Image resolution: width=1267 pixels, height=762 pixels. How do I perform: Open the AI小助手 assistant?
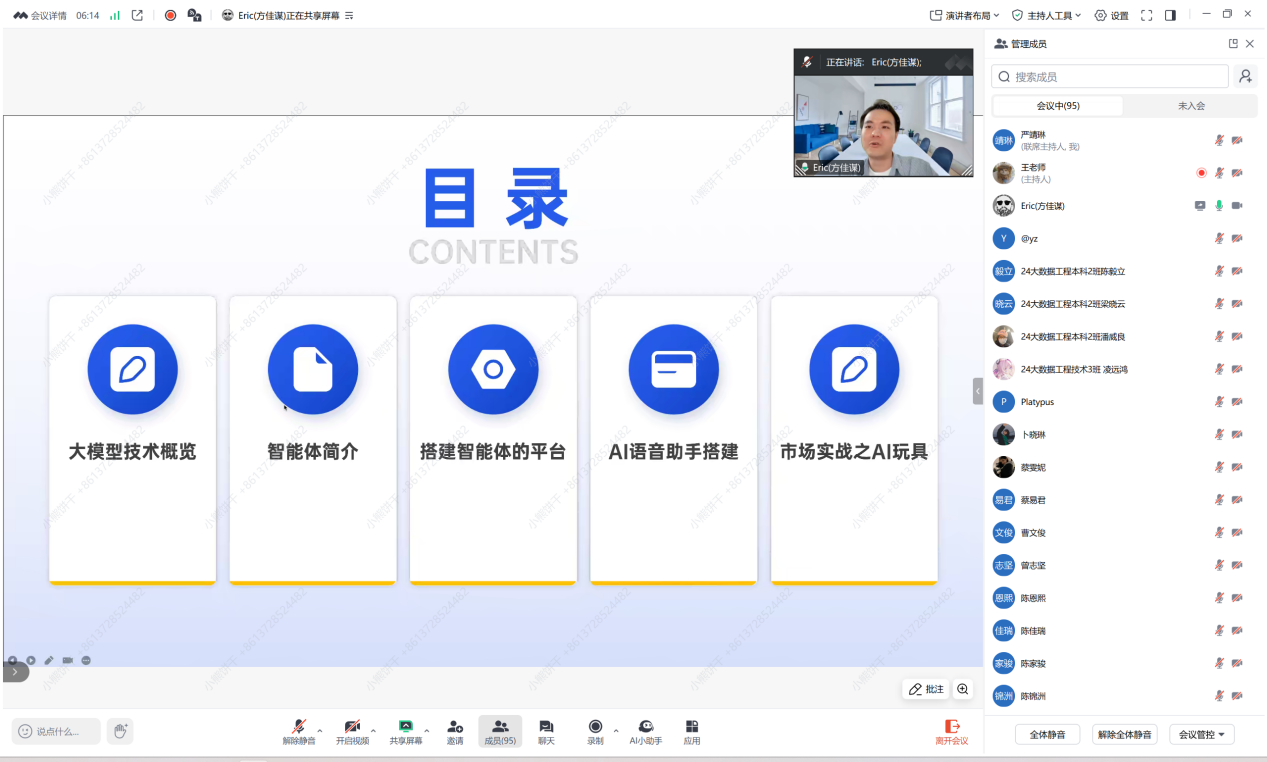(x=644, y=731)
